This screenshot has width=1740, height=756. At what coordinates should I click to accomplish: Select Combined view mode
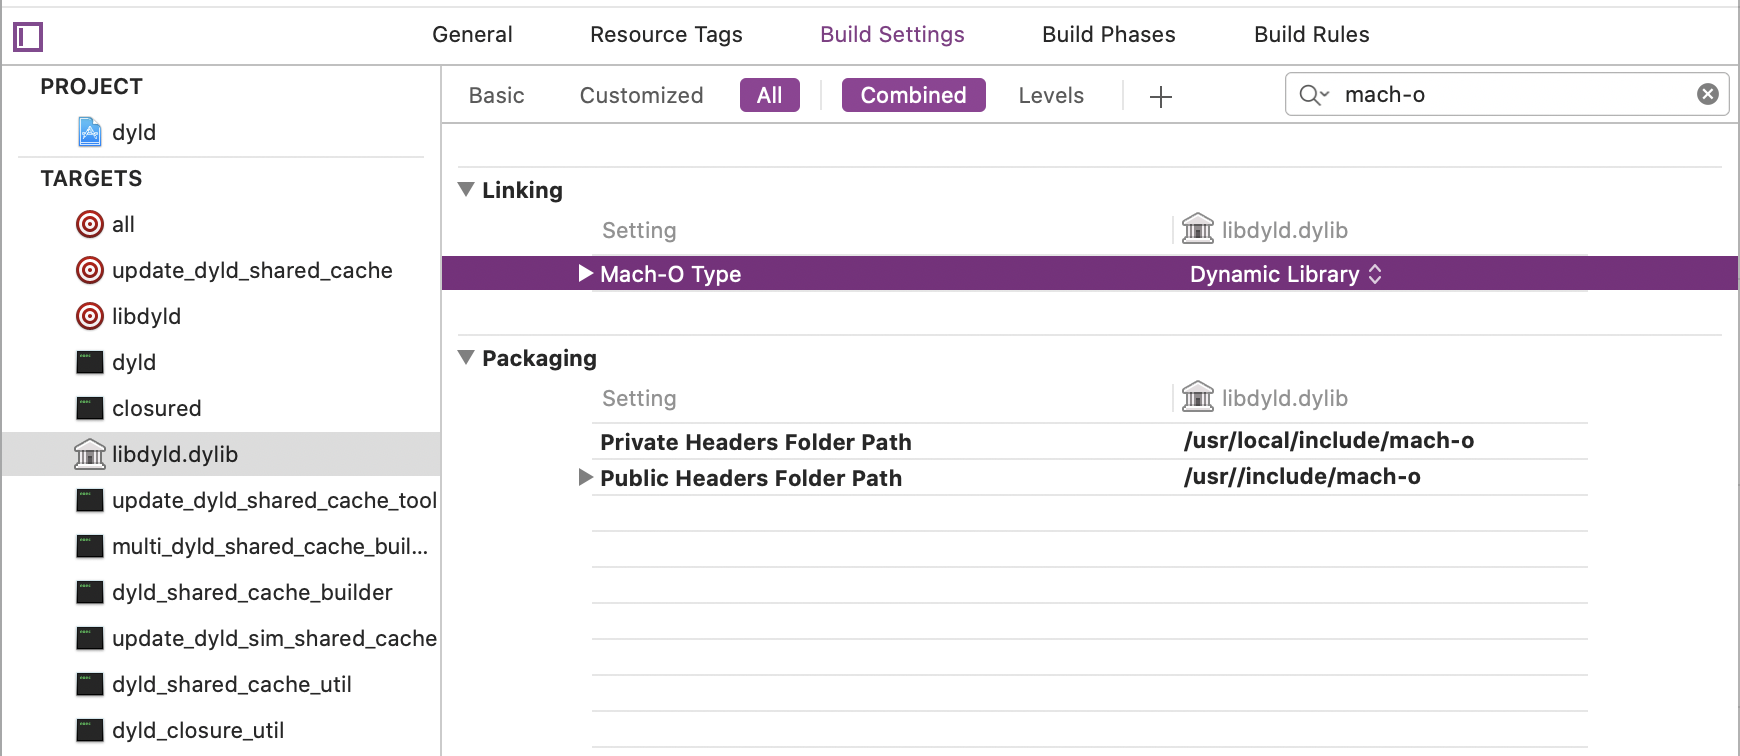[x=914, y=95]
